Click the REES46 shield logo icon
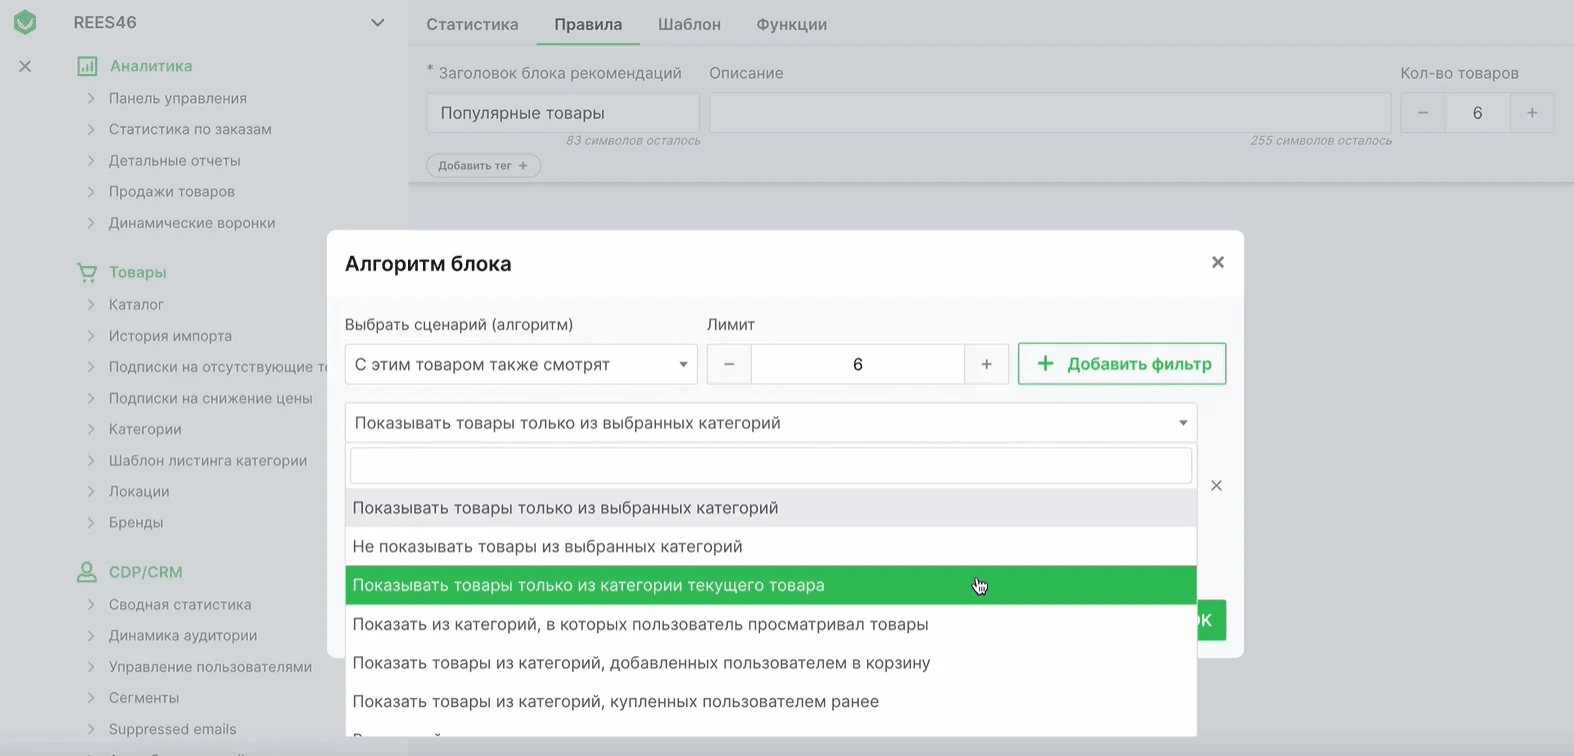Image resolution: width=1574 pixels, height=756 pixels. click(x=25, y=22)
